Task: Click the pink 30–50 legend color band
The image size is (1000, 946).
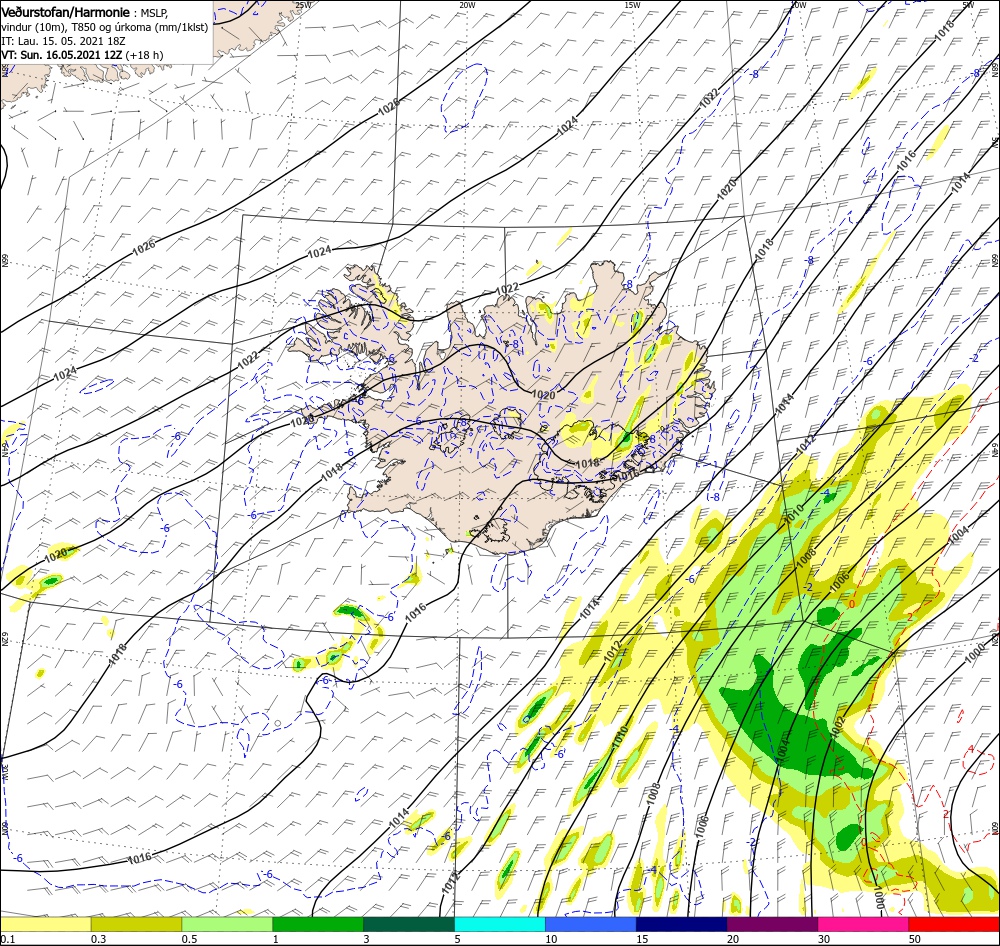Action: pos(864,924)
